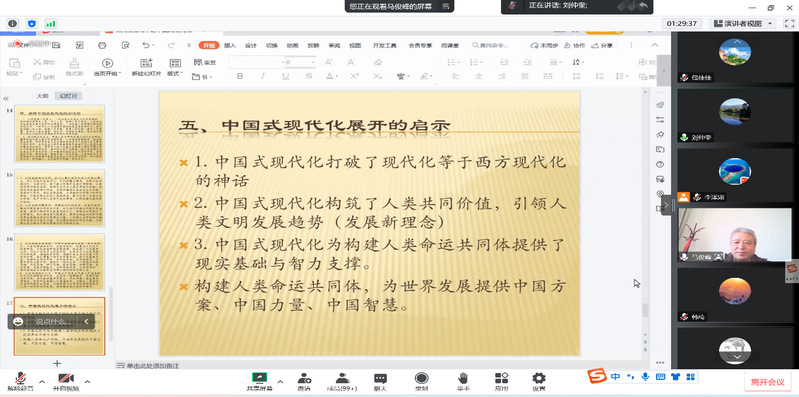Select the 插入 tab in shared ribbon
The image size is (799, 397).
[x=230, y=45]
